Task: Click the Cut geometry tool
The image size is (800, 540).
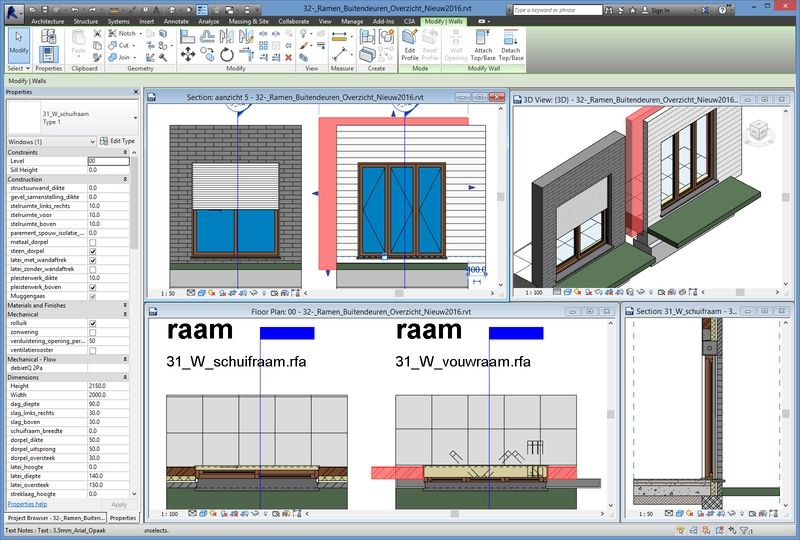Action: [x=121, y=45]
